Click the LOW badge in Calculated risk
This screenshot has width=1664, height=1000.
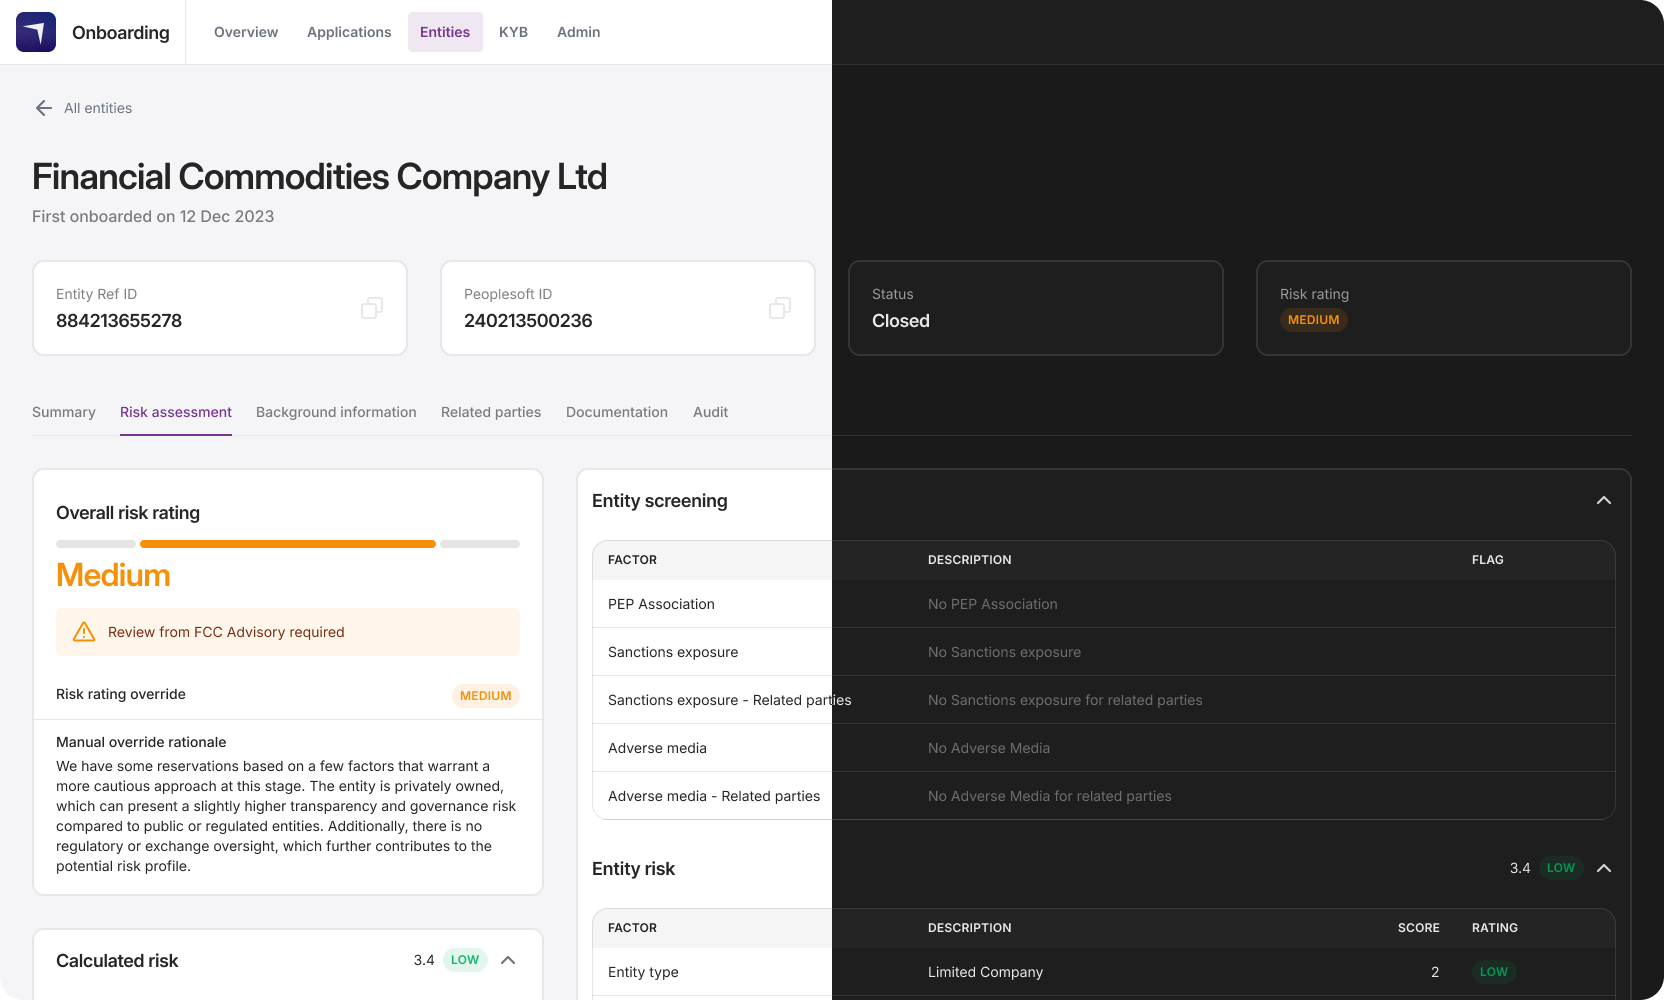coord(465,960)
